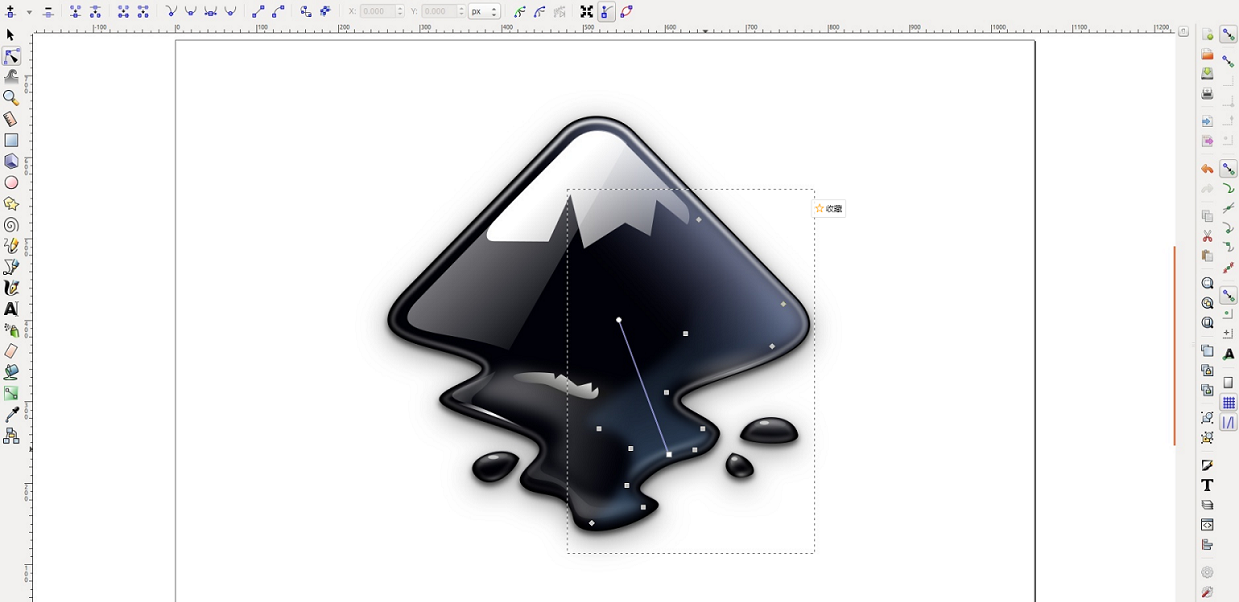Select the Spiral tool
1239x602 pixels.
pyautogui.click(x=11, y=225)
